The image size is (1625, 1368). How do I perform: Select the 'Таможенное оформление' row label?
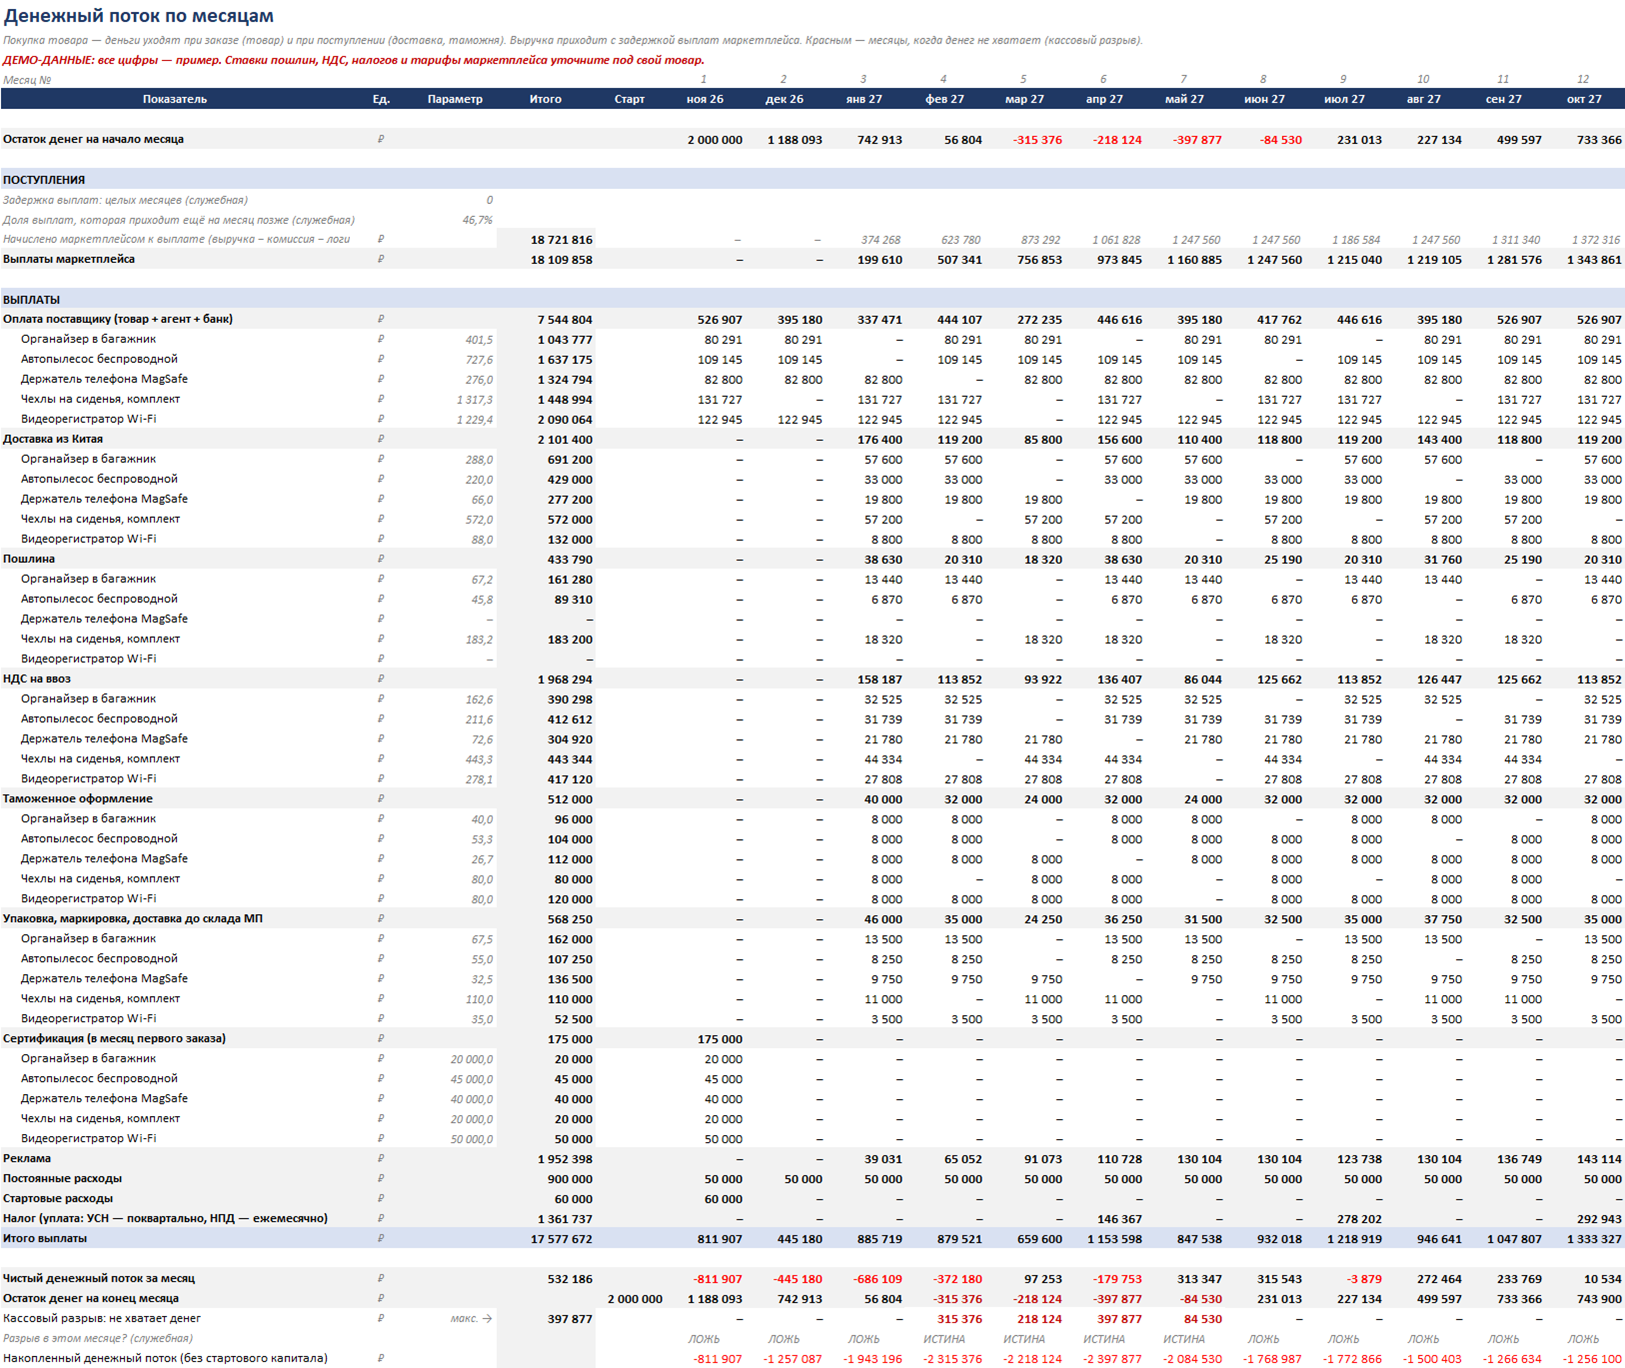pyautogui.click(x=78, y=799)
